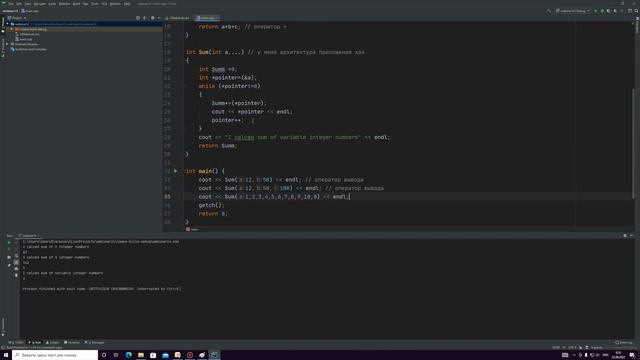640x360 pixels.
Task: Click the editor vertical scrollbar
Action: point(633,143)
